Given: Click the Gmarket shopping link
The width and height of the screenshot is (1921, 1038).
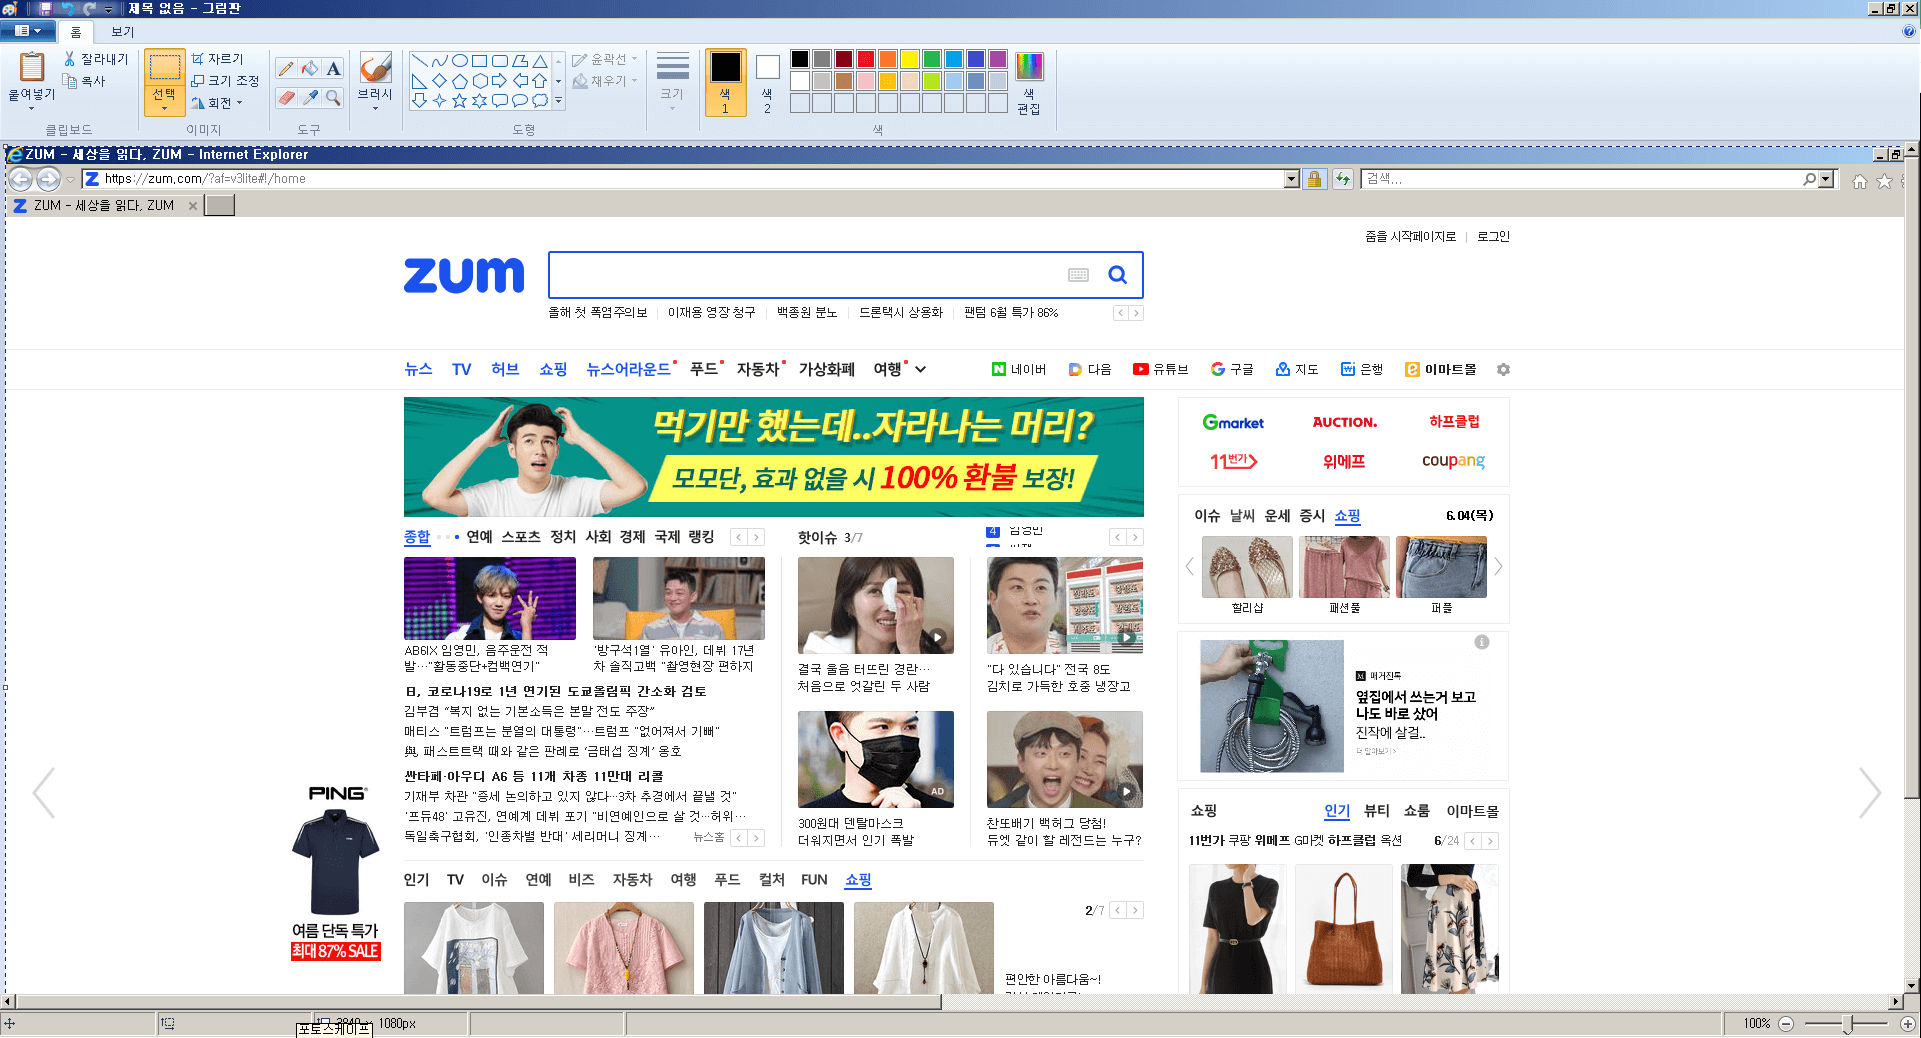Looking at the screenshot, I should 1233,423.
